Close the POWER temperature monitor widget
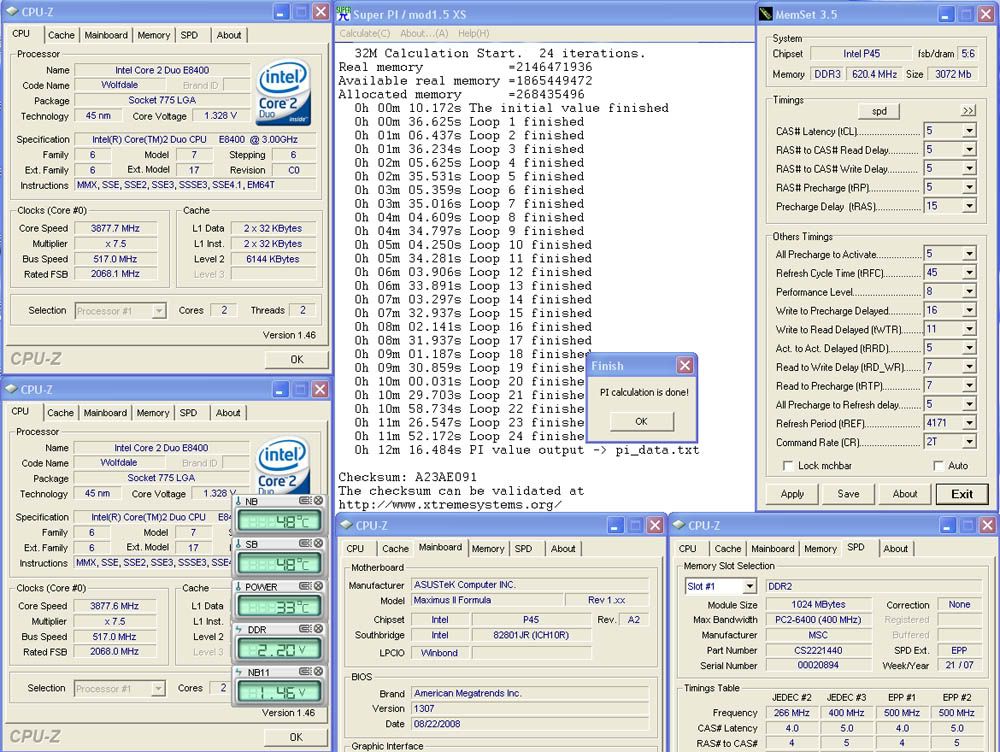Viewport: 1000px width, 752px height. [x=318, y=586]
